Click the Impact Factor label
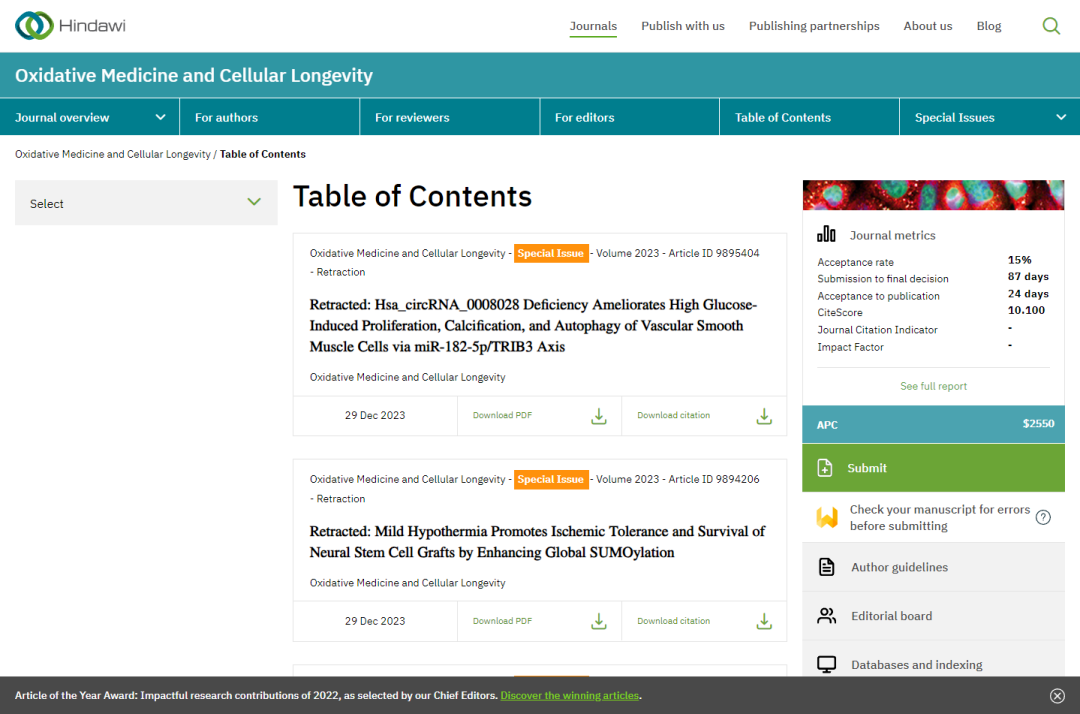1080x714 pixels. pos(850,347)
